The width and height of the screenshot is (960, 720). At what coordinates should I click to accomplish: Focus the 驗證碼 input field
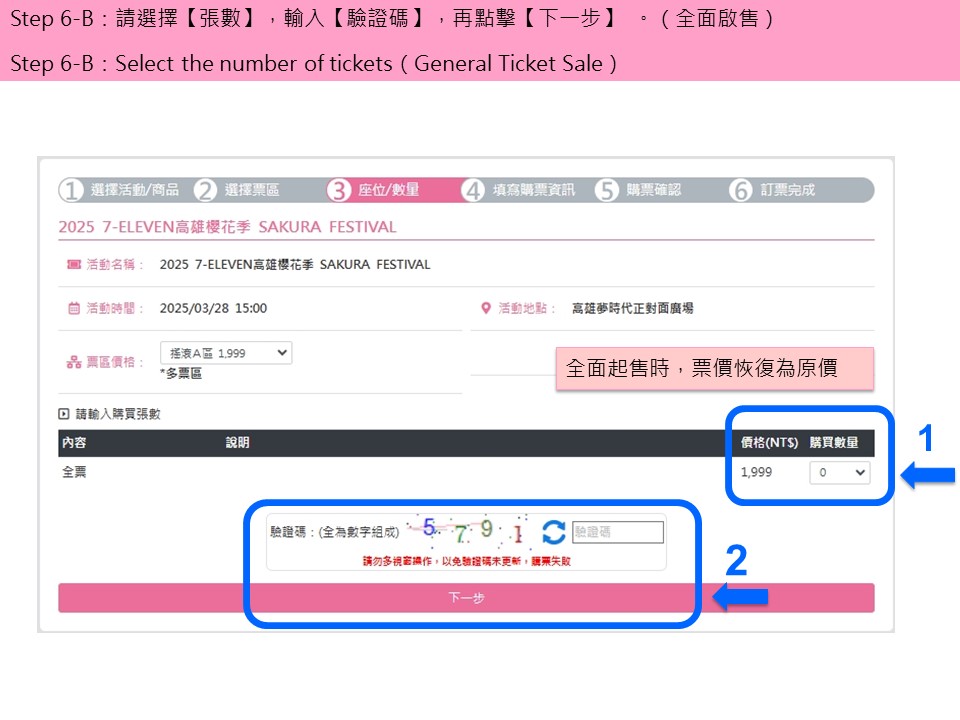tap(618, 532)
